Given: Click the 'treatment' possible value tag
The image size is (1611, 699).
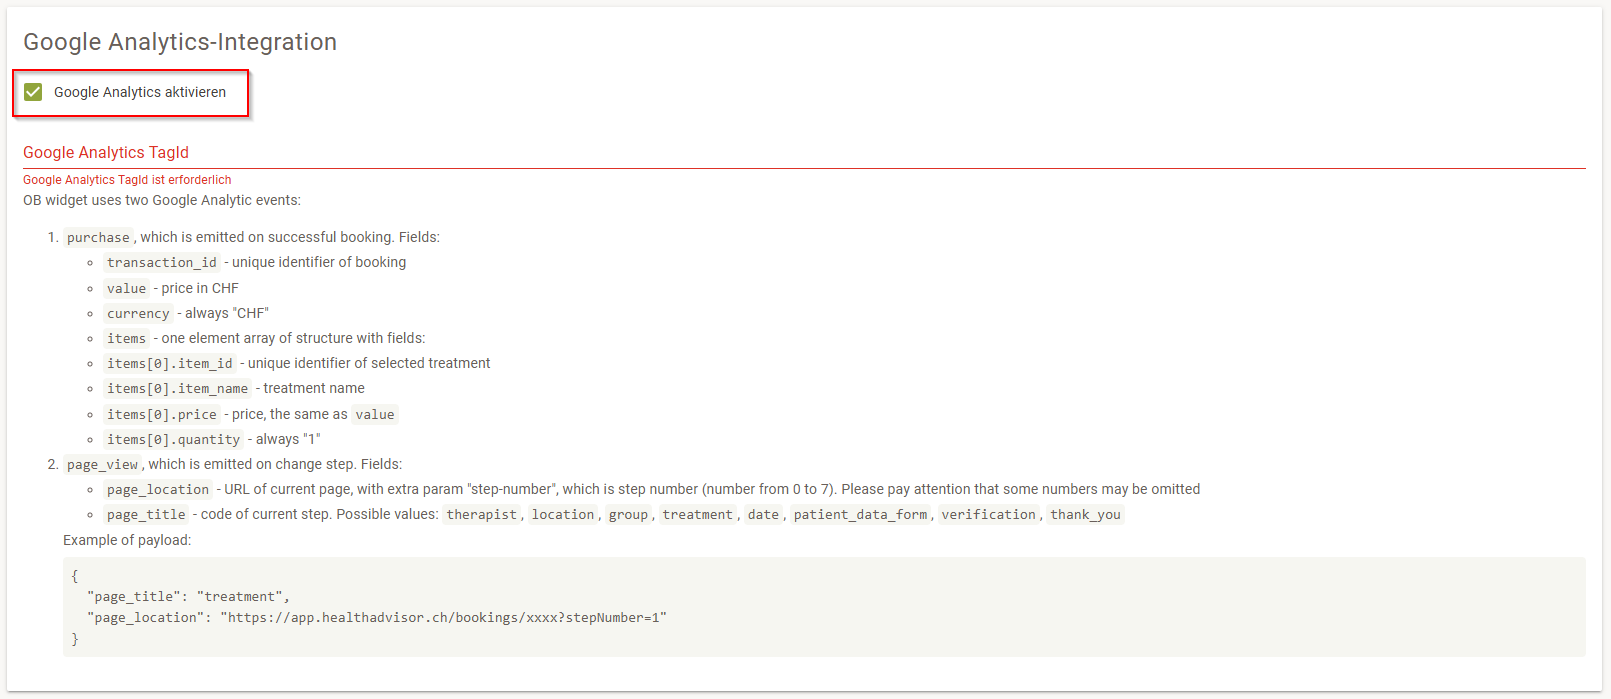Looking at the screenshot, I should 697,514.
